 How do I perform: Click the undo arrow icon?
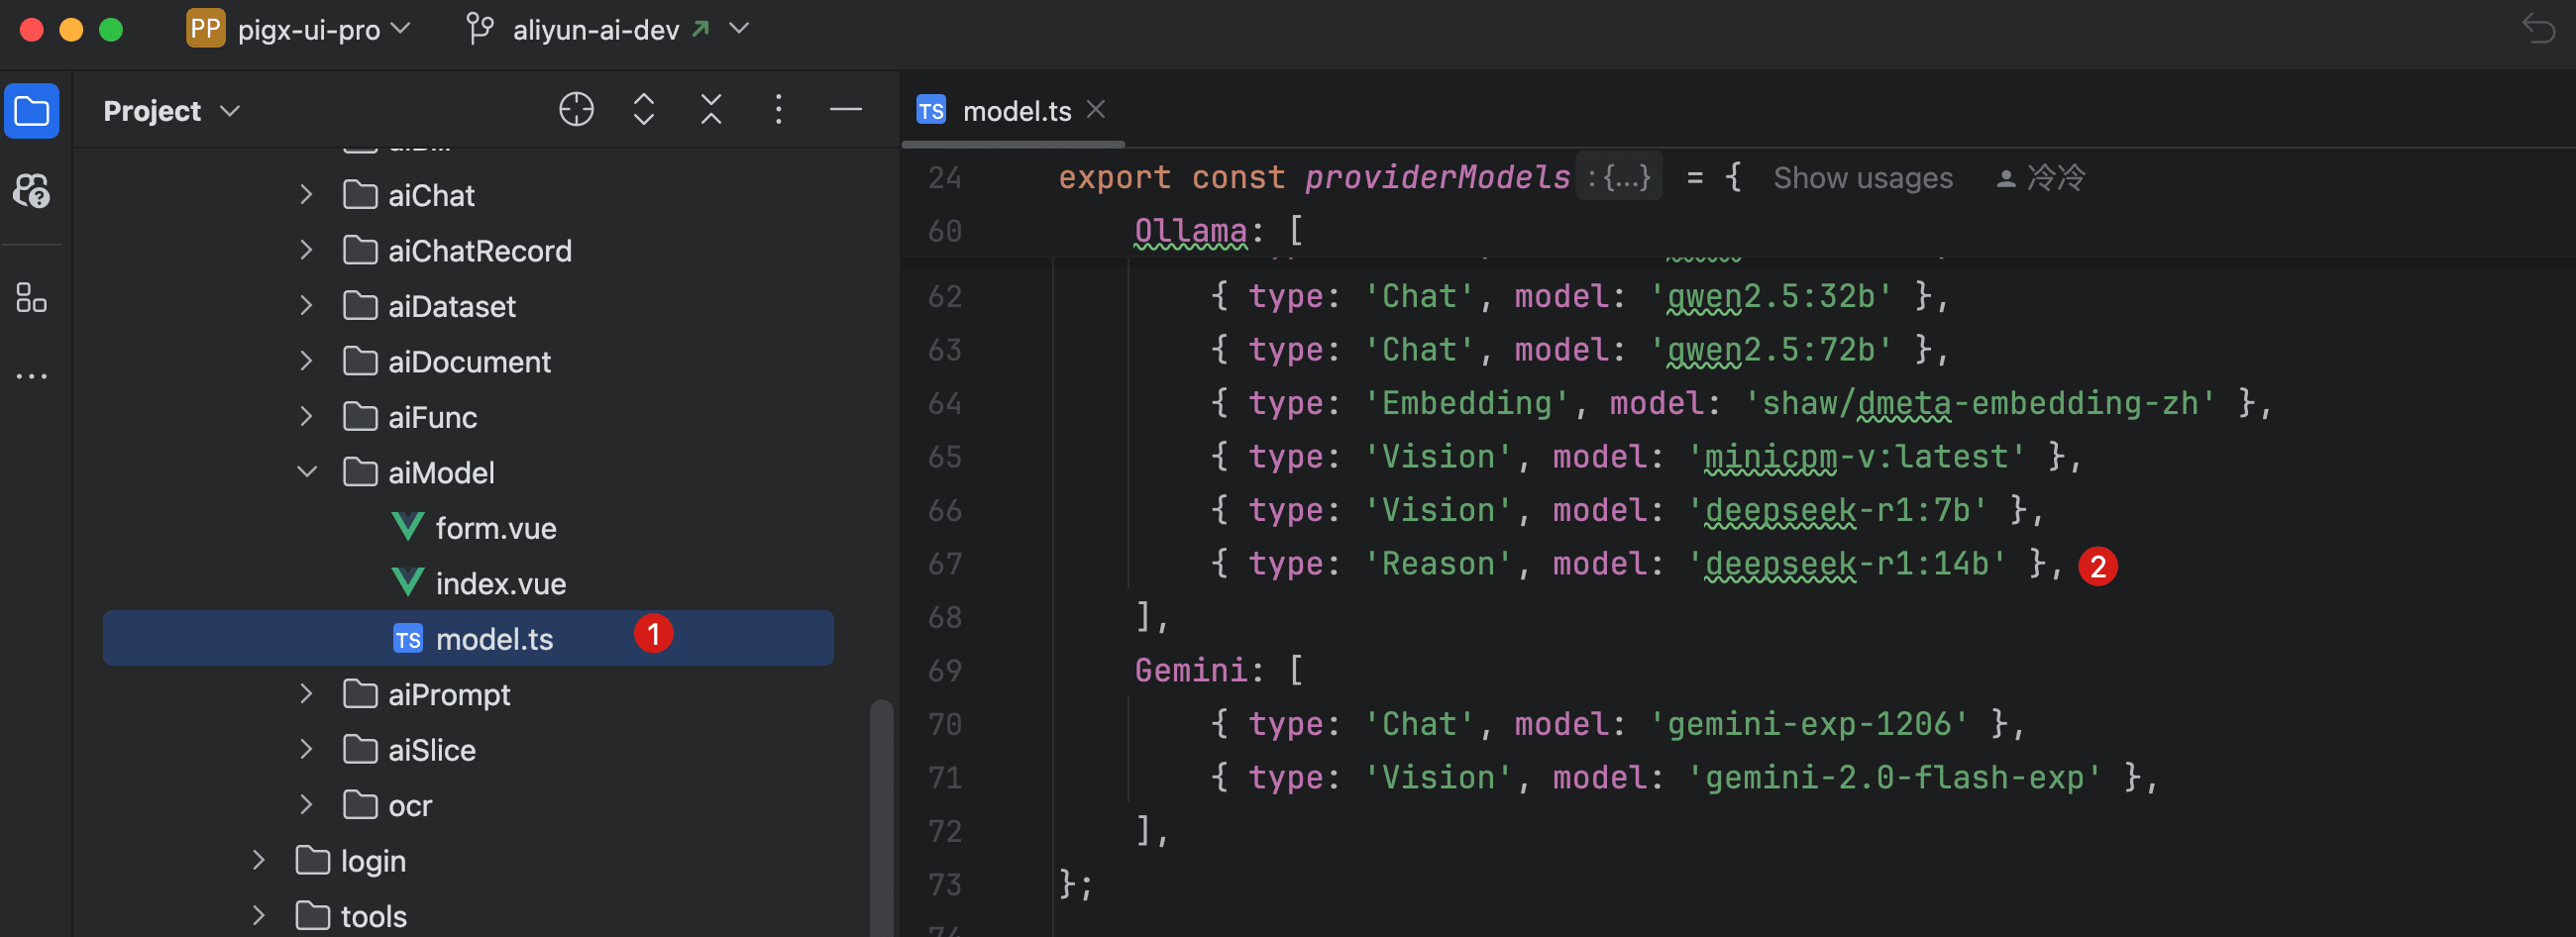pyautogui.click(x=2539, y=29)
